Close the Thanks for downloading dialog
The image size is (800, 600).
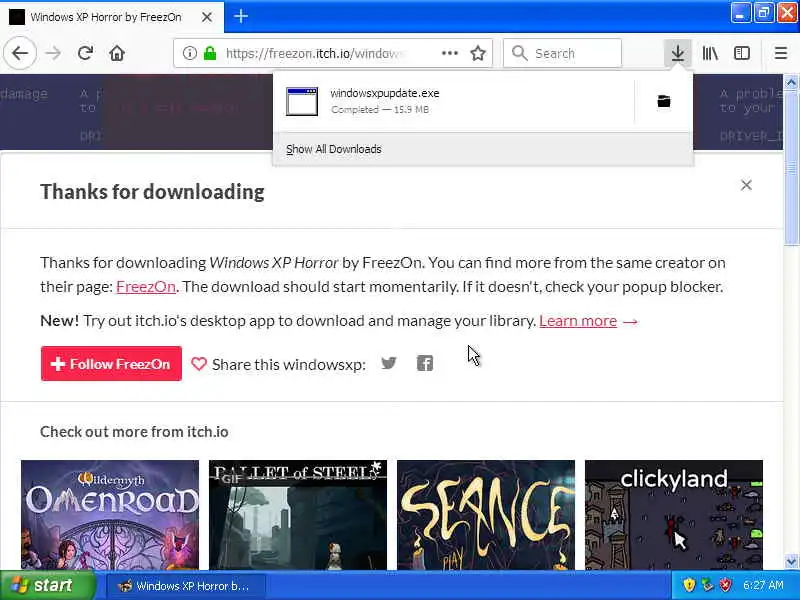point(746,185)
